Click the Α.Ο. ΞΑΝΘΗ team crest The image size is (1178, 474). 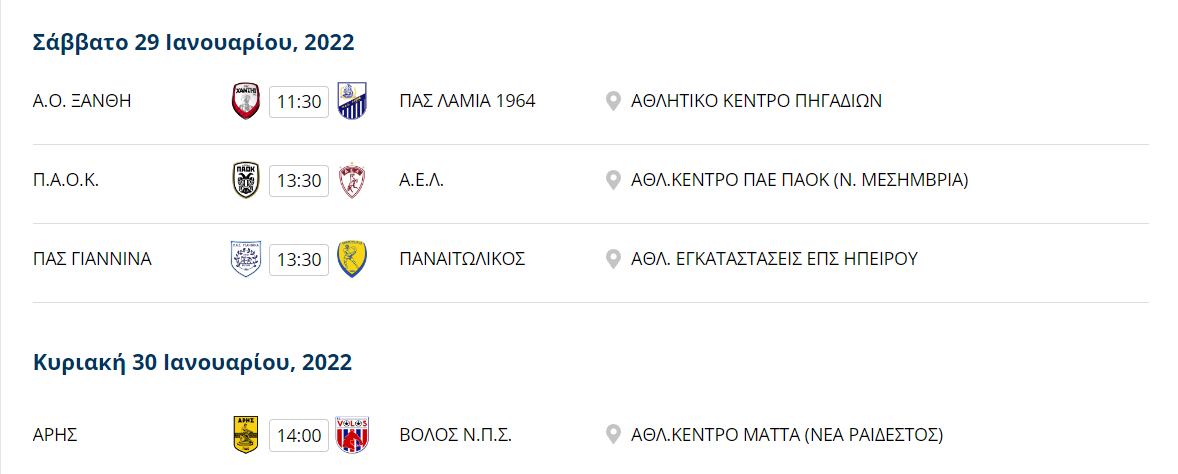click(246, 101)
